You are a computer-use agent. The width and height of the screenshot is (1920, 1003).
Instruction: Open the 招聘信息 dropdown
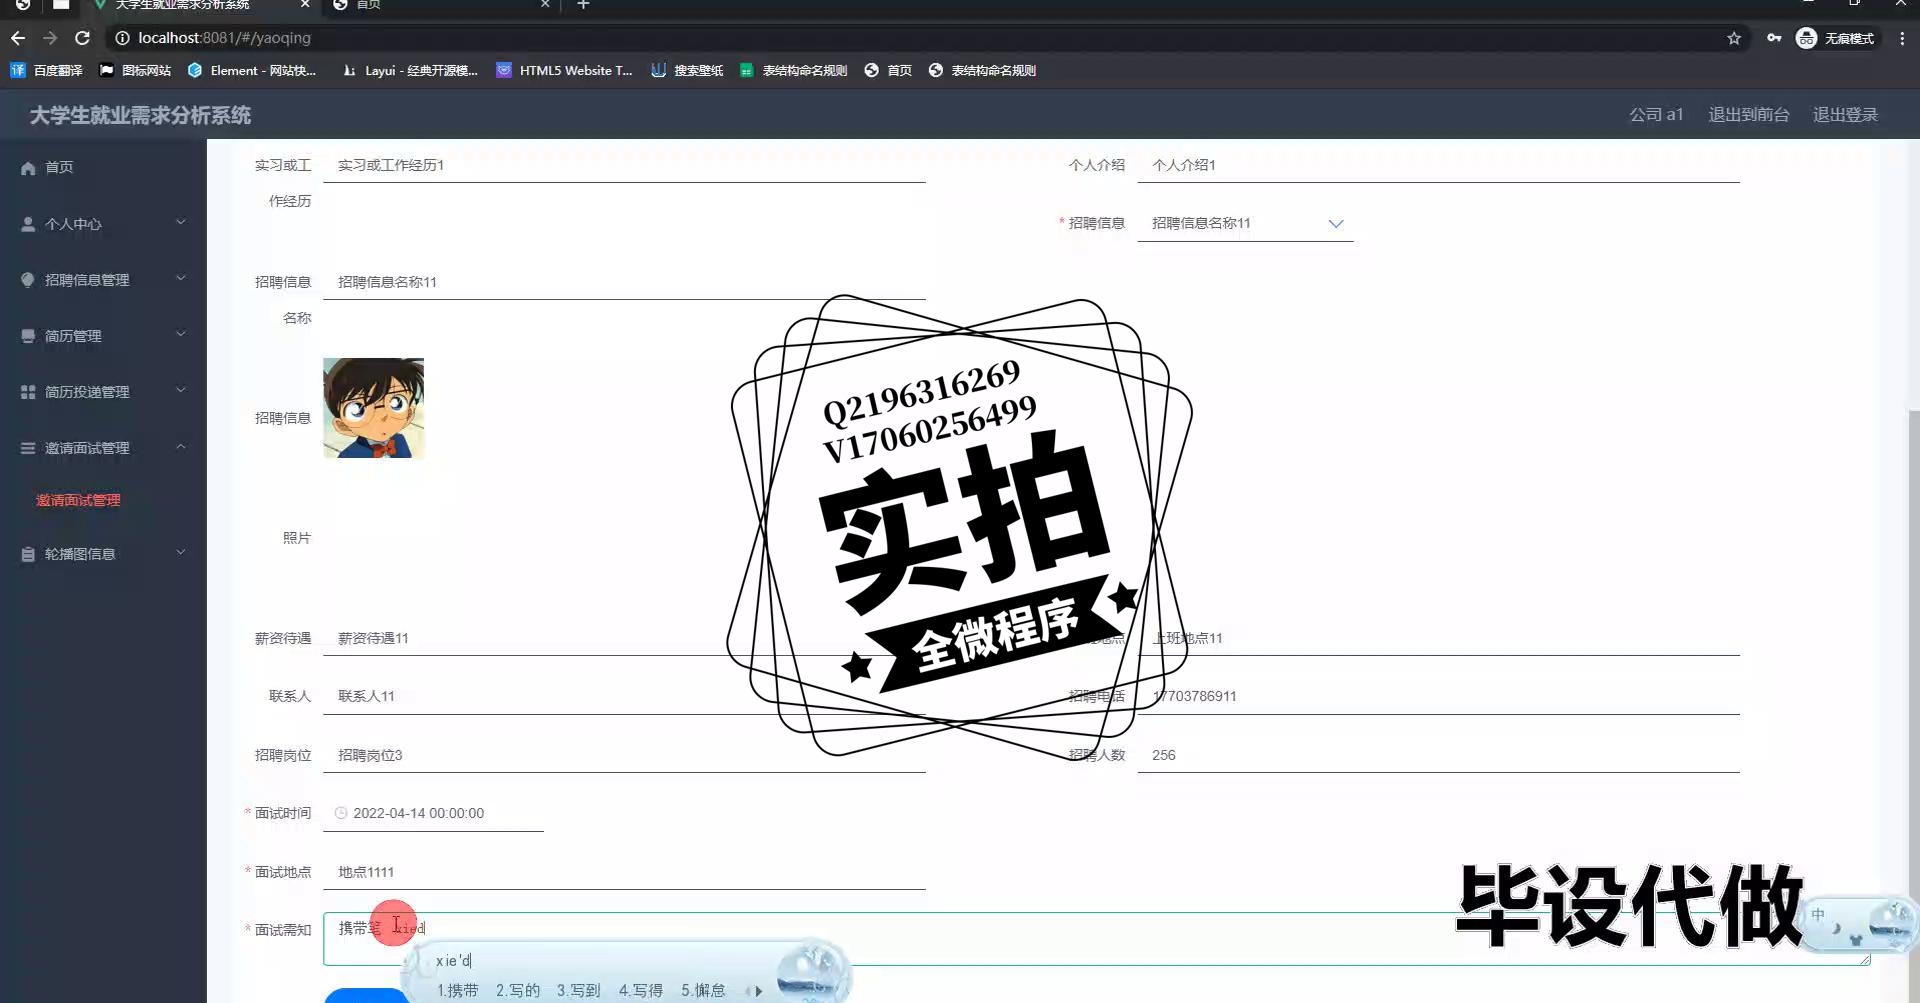click(1245, 223)
